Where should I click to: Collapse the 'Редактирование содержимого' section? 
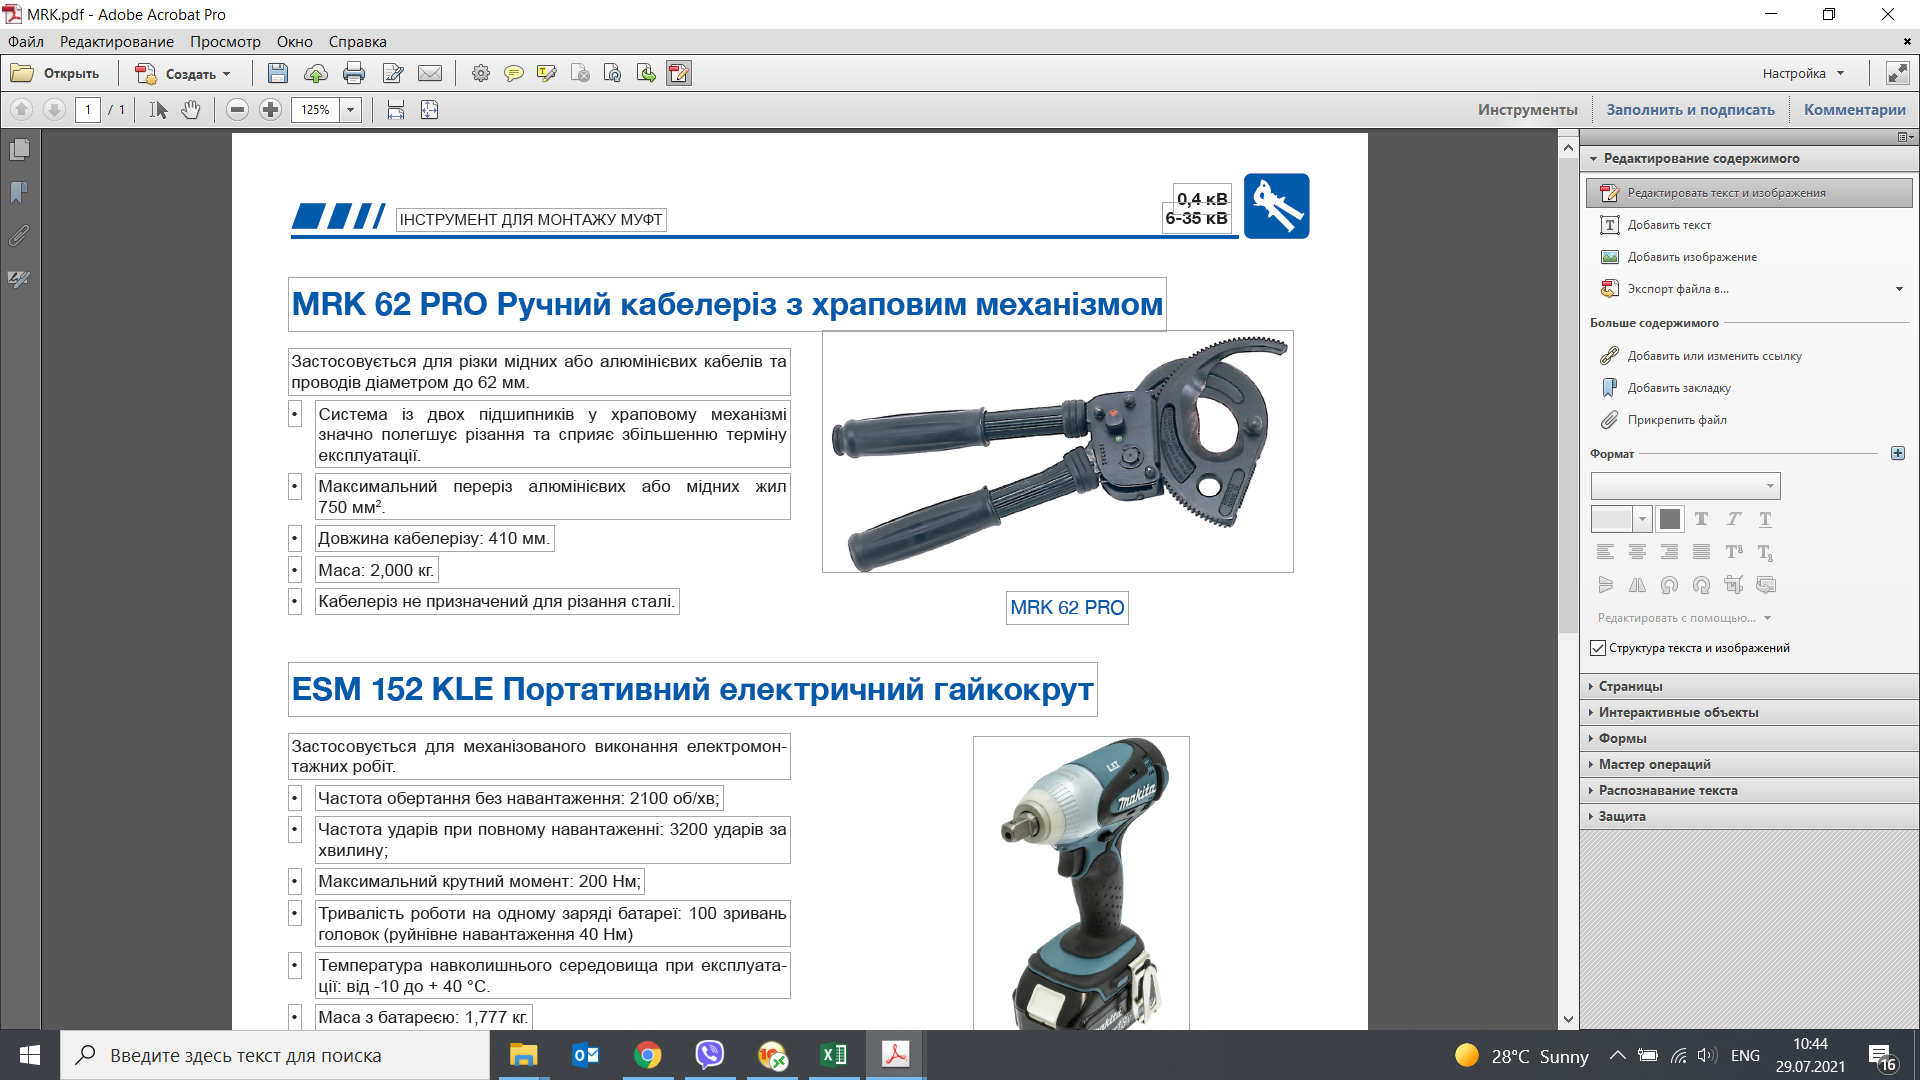point(1749,158)
